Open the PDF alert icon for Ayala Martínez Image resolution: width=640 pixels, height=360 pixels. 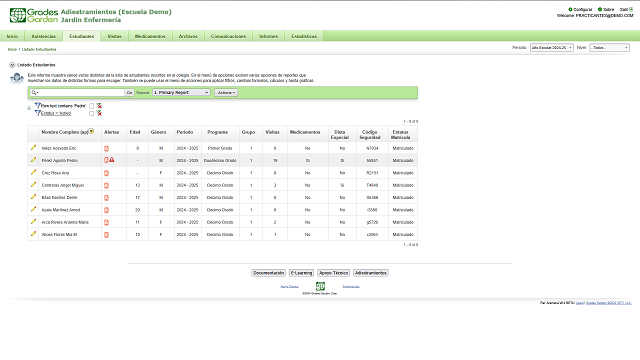click(106, 210)
